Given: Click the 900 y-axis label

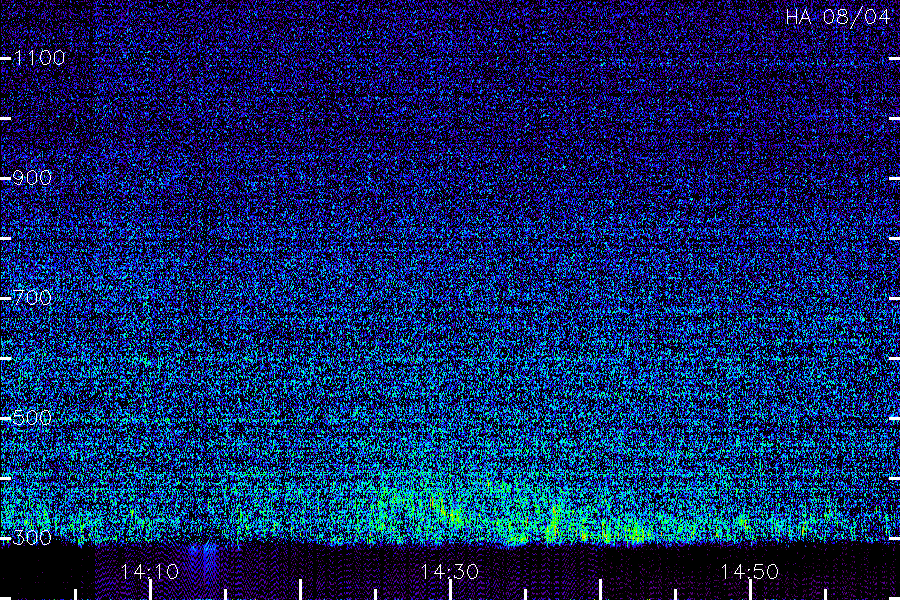Looking at the screenshot, I should point(32,178).
